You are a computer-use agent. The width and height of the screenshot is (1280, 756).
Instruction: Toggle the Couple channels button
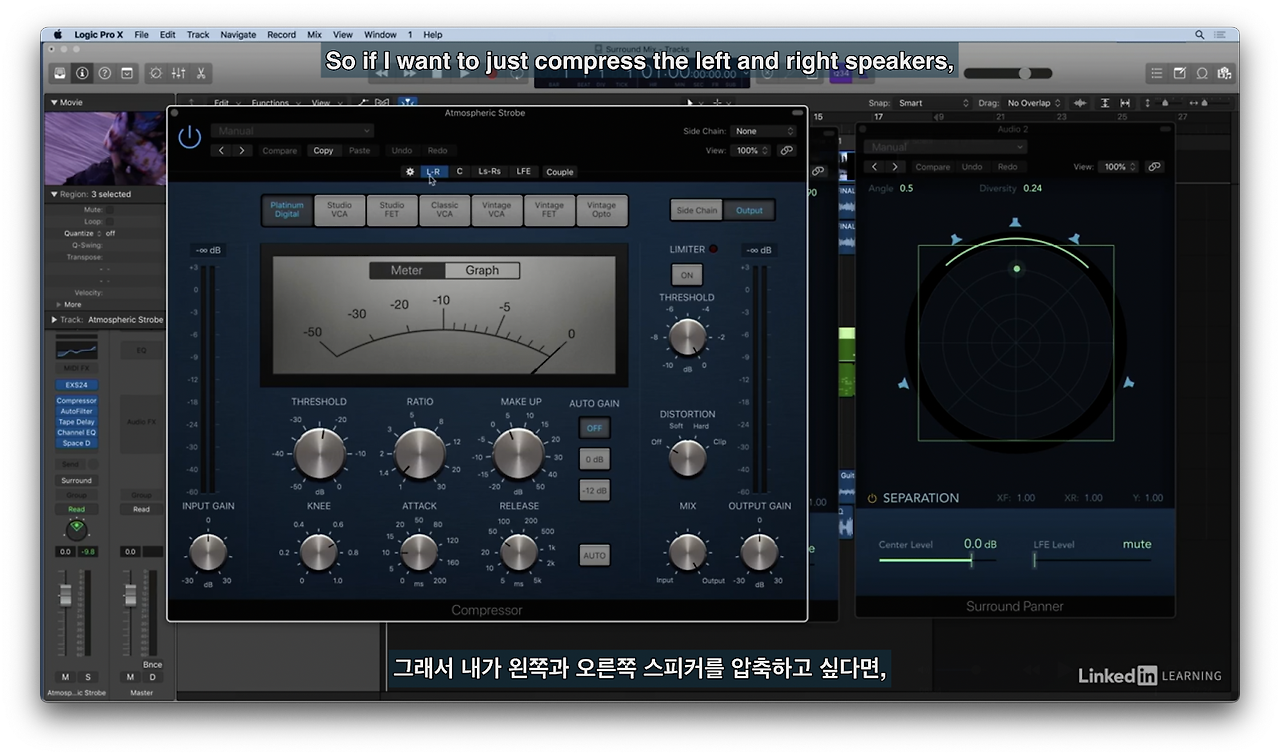click(560, 172)
